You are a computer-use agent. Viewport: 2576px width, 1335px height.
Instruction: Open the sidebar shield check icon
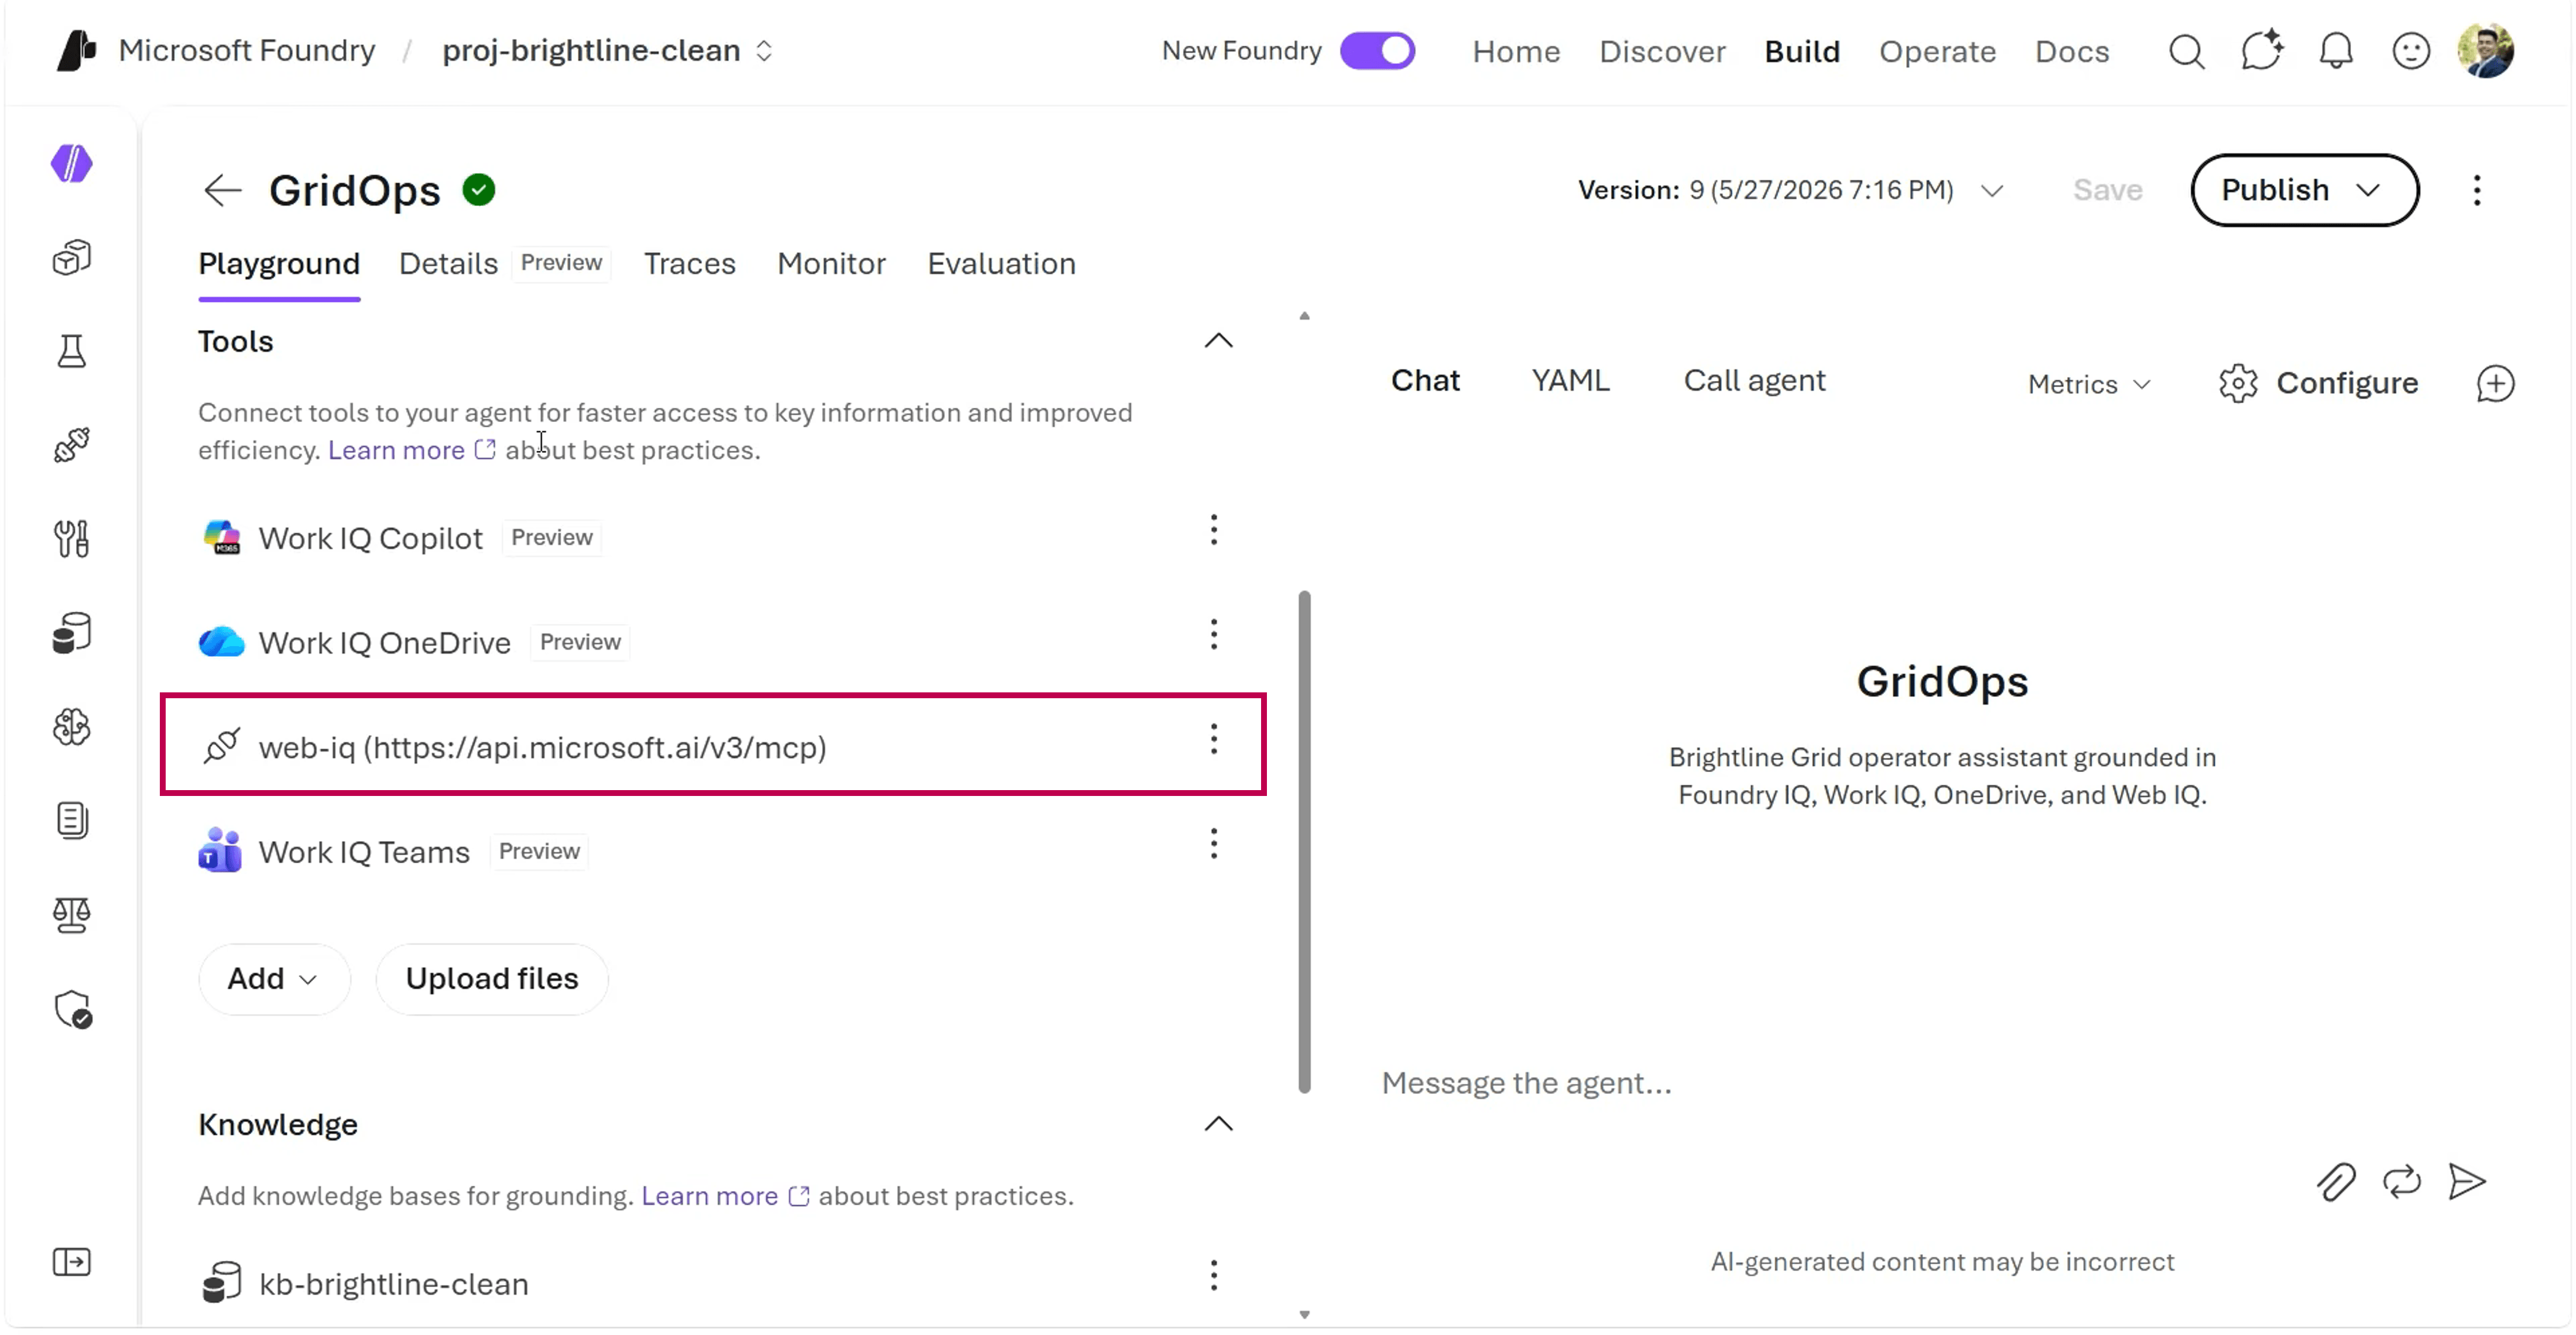[73, 1010]
